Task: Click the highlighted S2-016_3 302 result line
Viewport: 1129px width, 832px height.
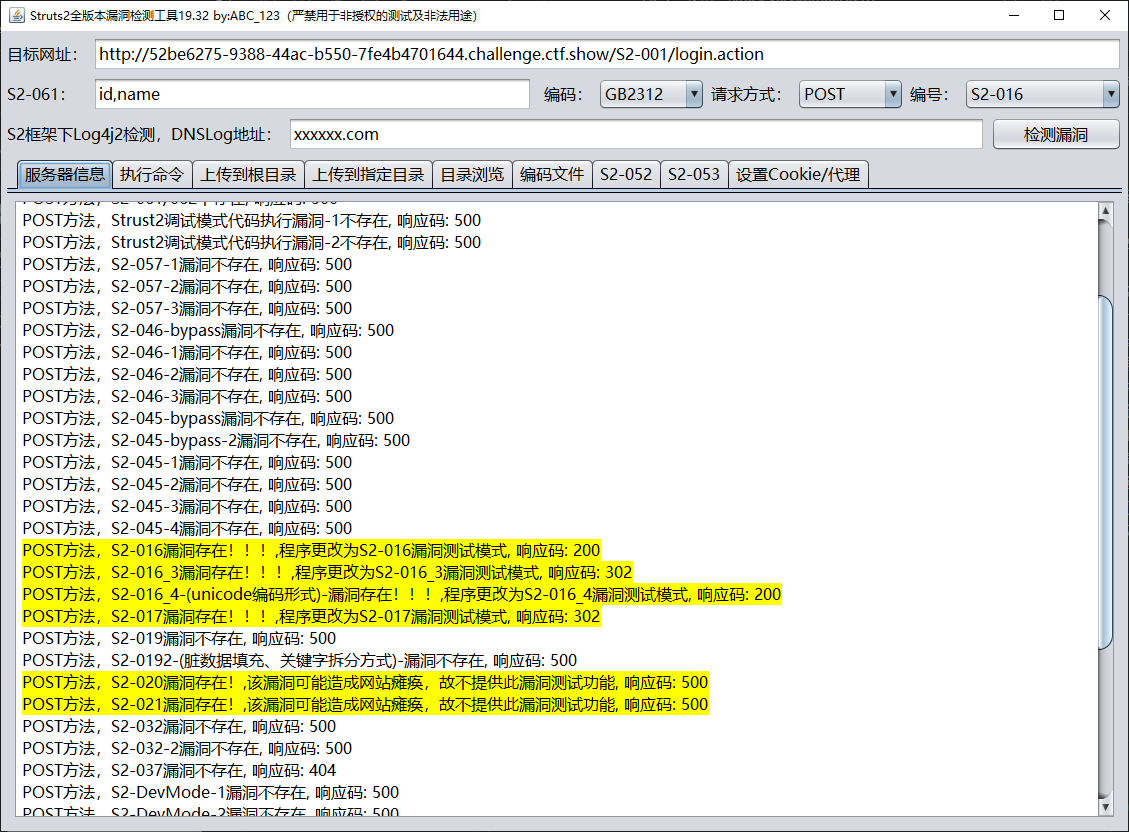Action: coord(328,573)
